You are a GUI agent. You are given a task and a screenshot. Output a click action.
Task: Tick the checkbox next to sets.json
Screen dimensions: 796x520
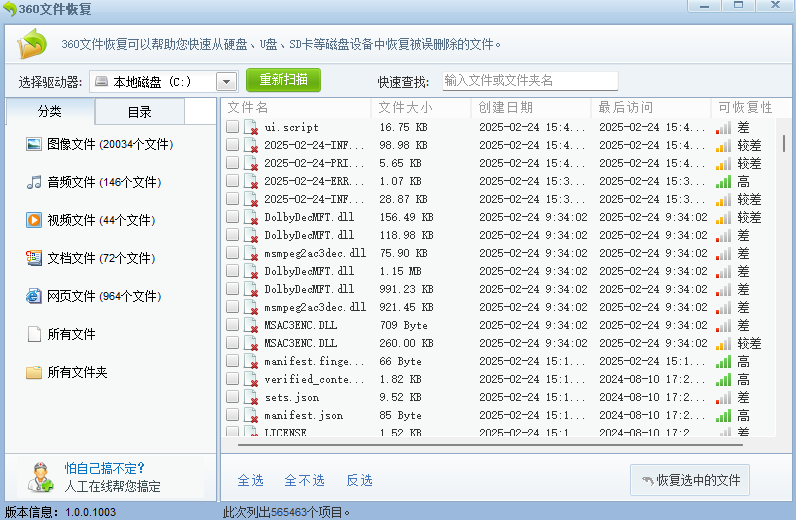point(232,397)
